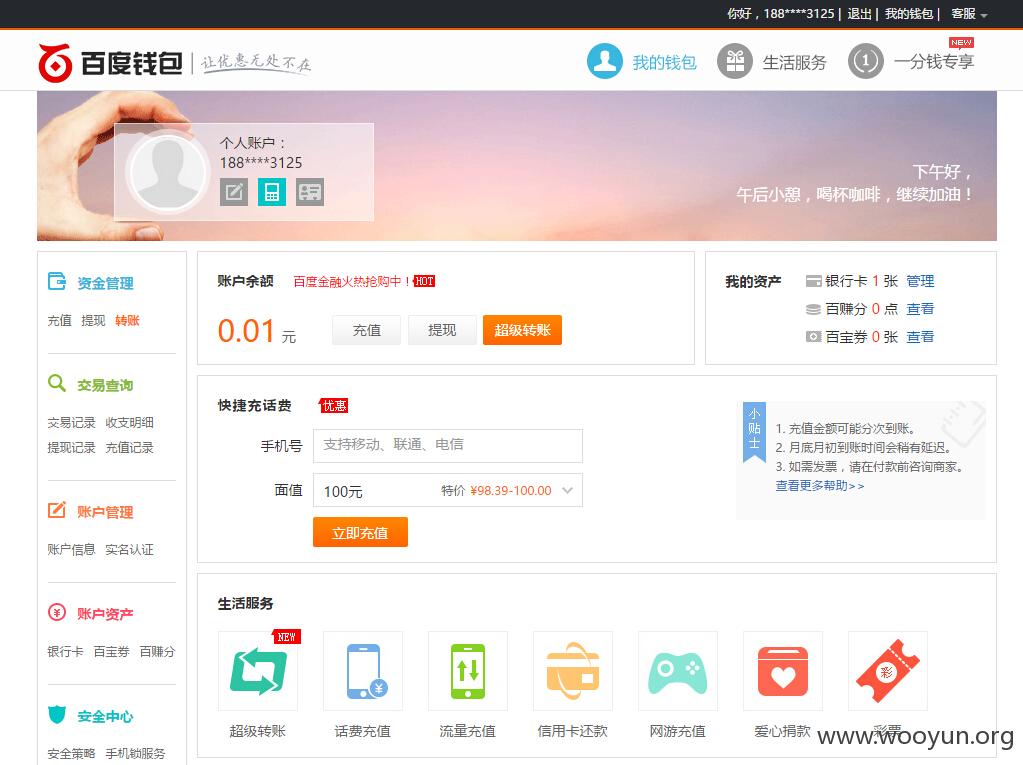The width and height of the screenshot is (1023, 765).
Task: Click 交易查询 magnifier icon in sidebar
Action: click(x=57, y=383)
